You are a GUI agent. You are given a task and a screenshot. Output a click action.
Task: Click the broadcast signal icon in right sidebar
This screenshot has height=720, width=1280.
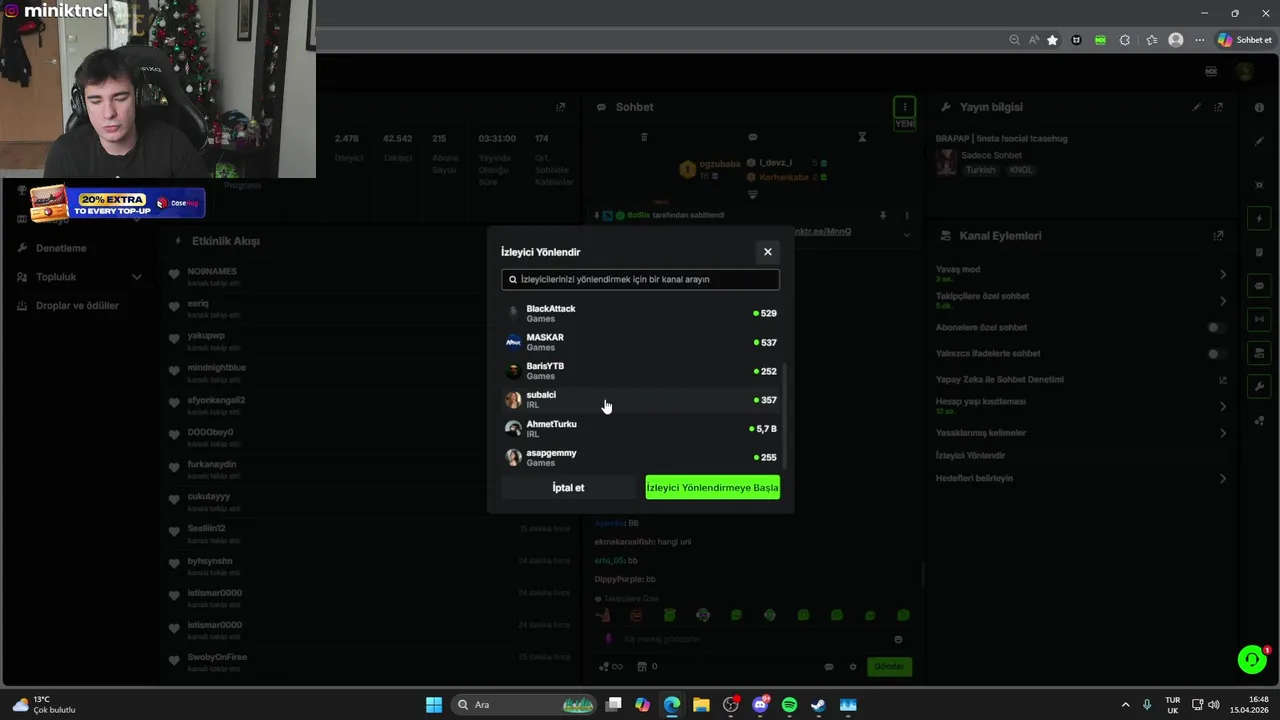click(x=1259, y=319)
